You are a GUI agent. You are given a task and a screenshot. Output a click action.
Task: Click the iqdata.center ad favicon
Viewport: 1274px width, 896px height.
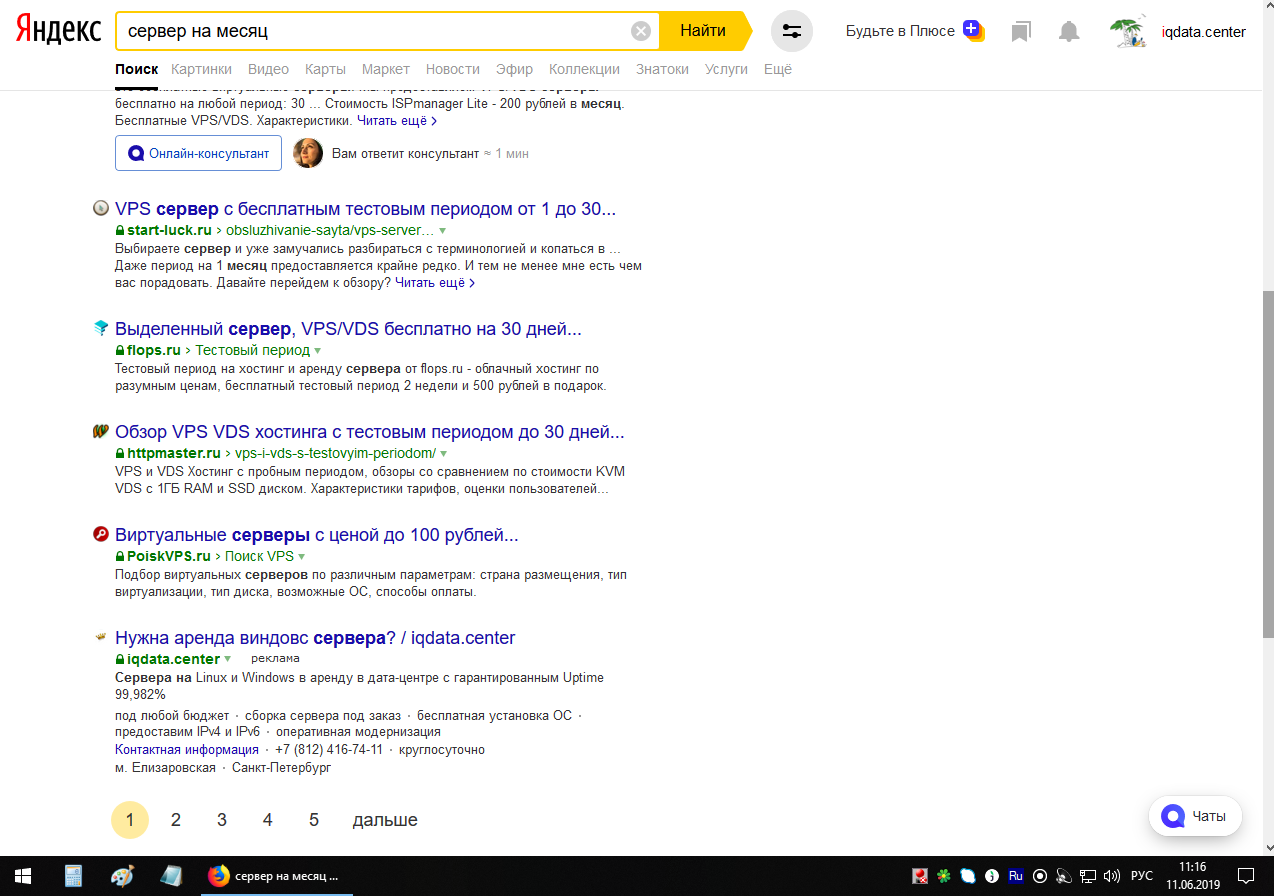(x=100, y=636)
